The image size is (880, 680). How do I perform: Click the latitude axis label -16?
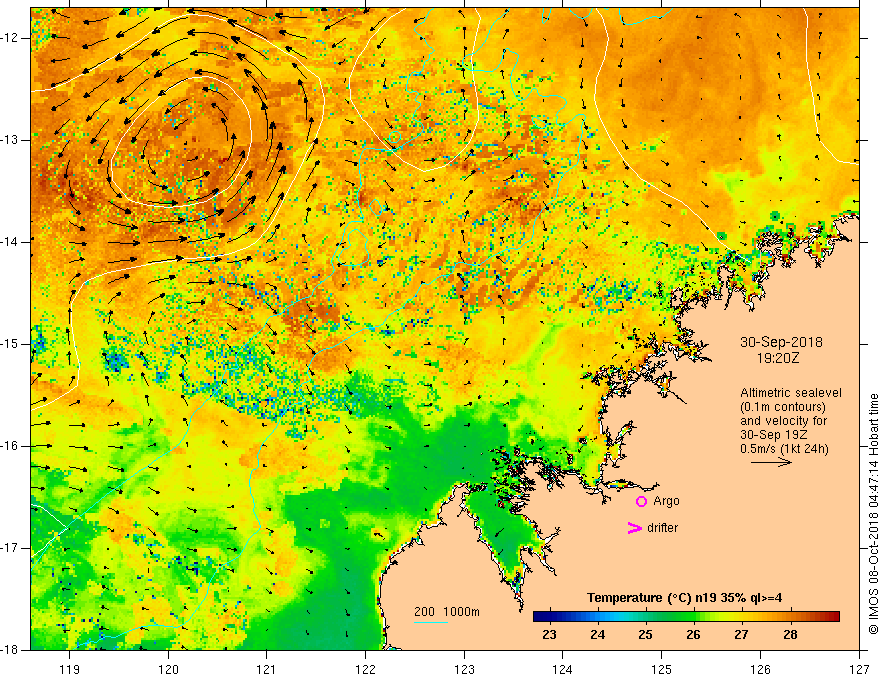(11, 447)
